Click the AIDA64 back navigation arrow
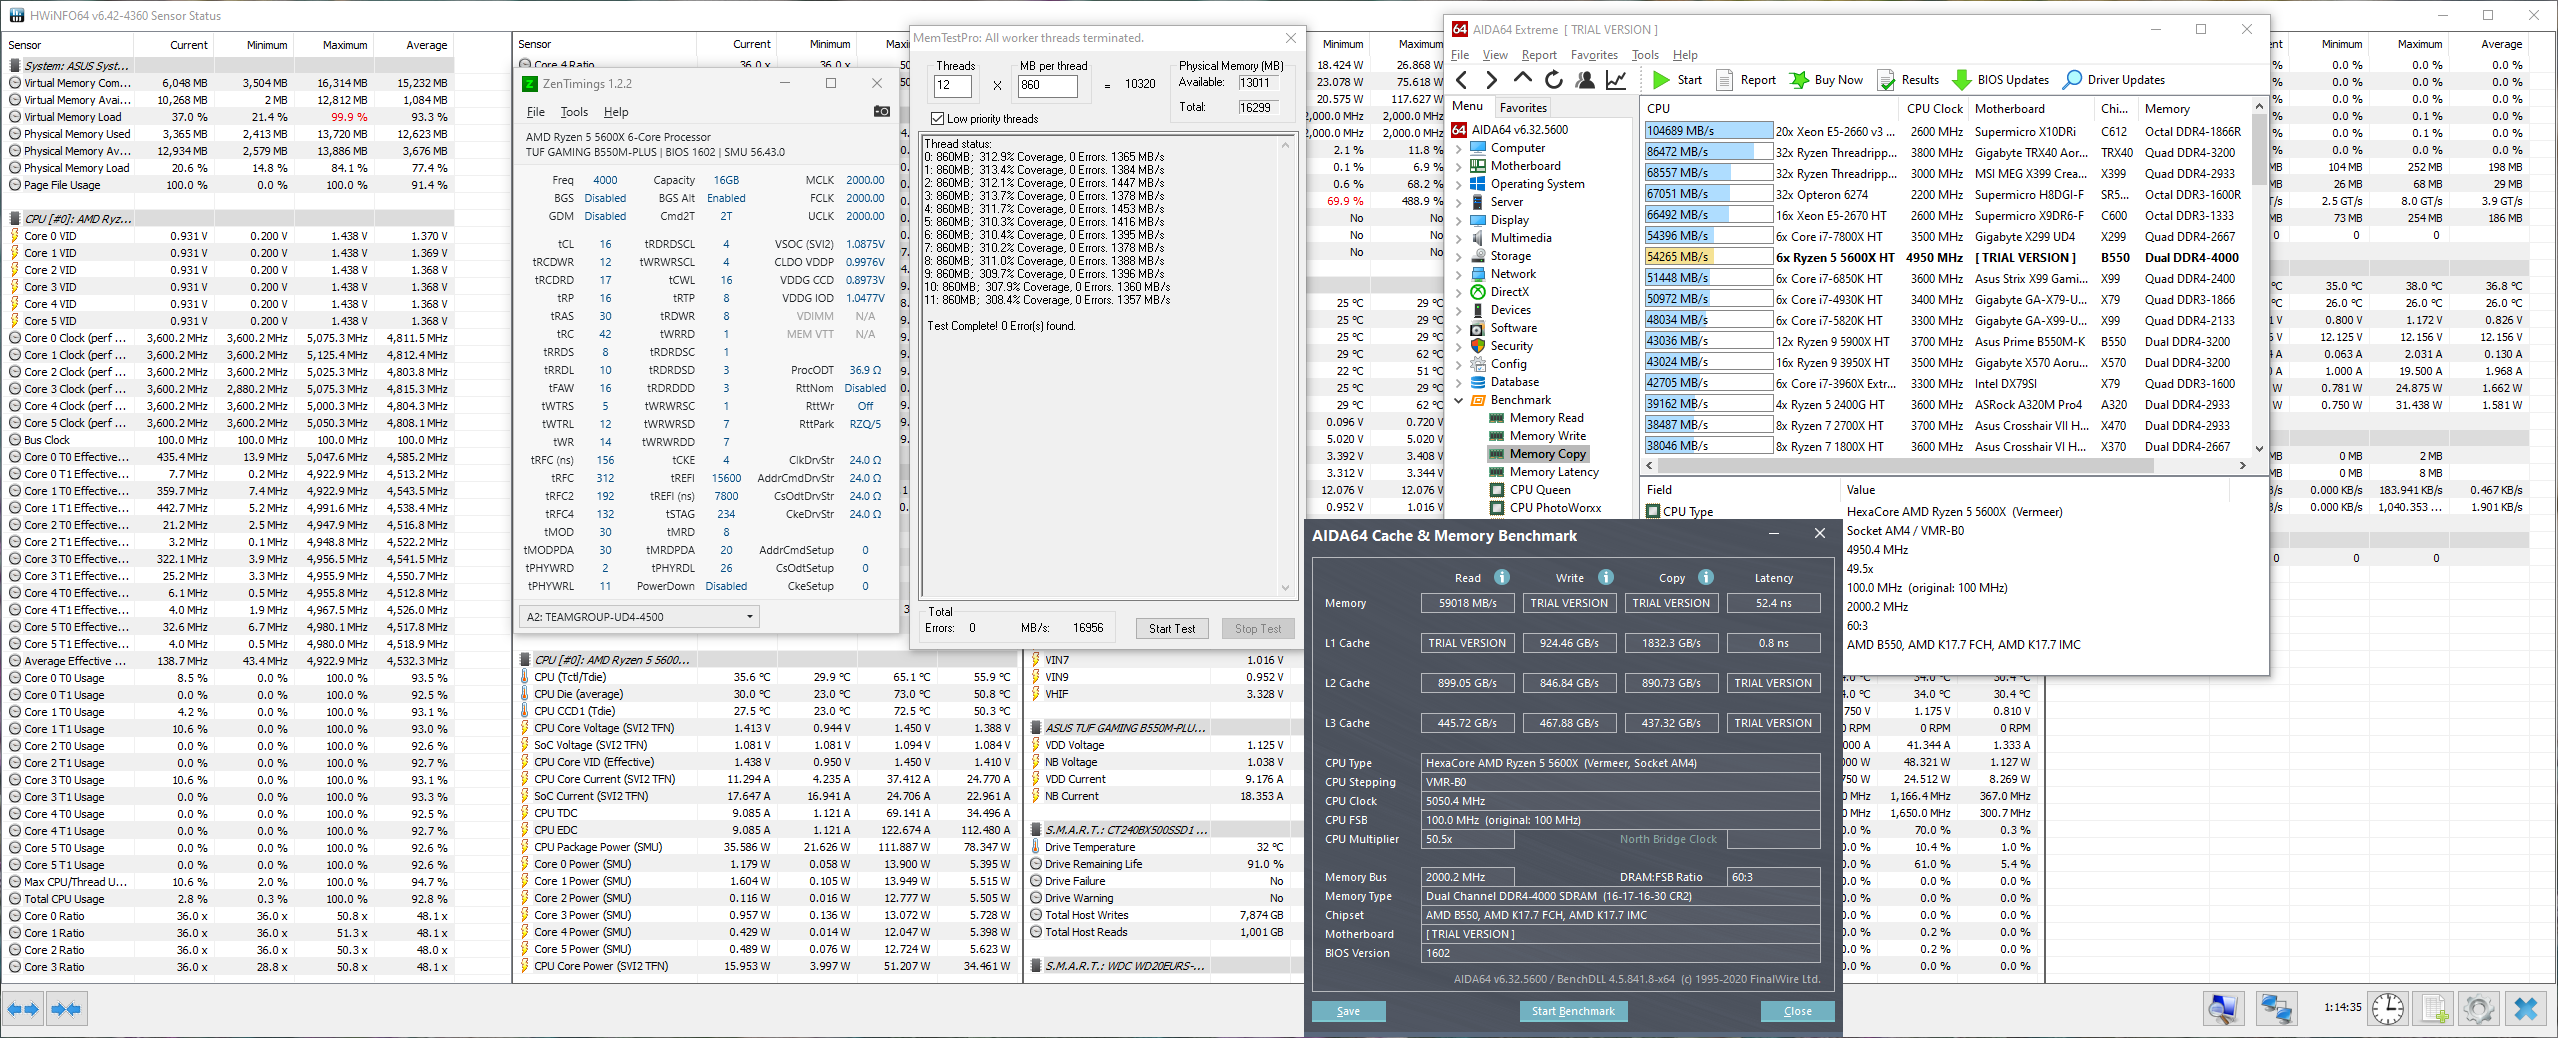Viewport: 2558px width, 1038px height. point(1462,80)
